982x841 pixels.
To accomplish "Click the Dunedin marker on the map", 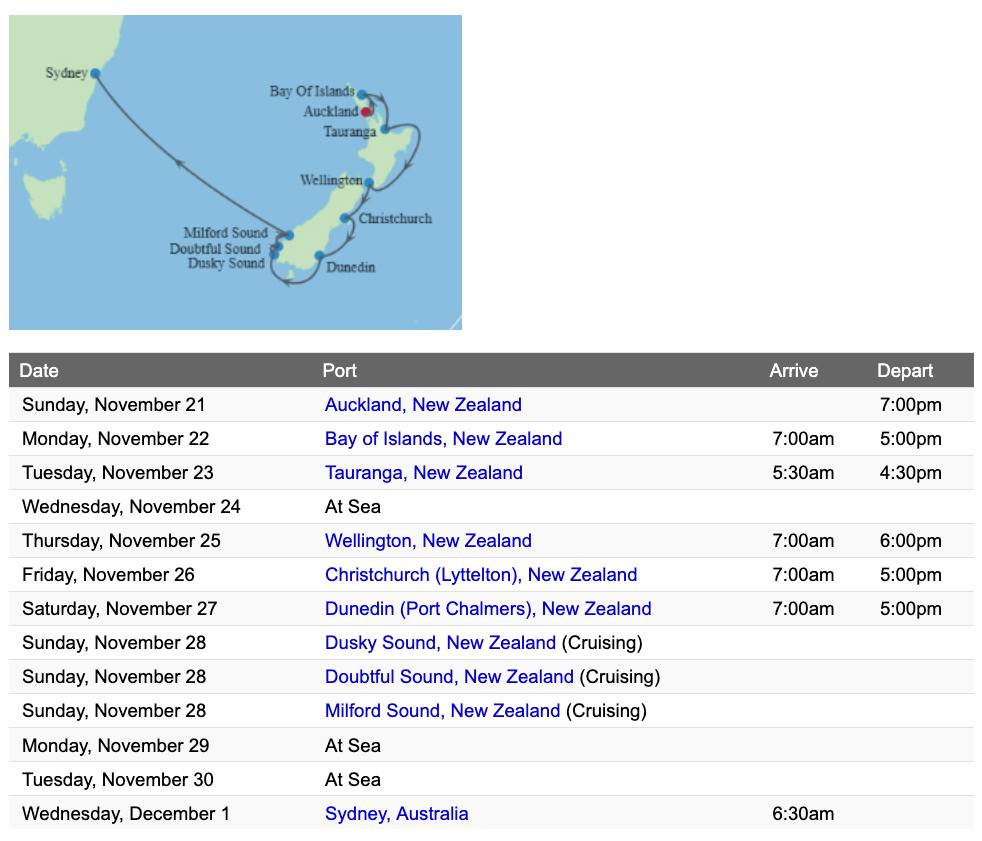I will tap(319, 256).
